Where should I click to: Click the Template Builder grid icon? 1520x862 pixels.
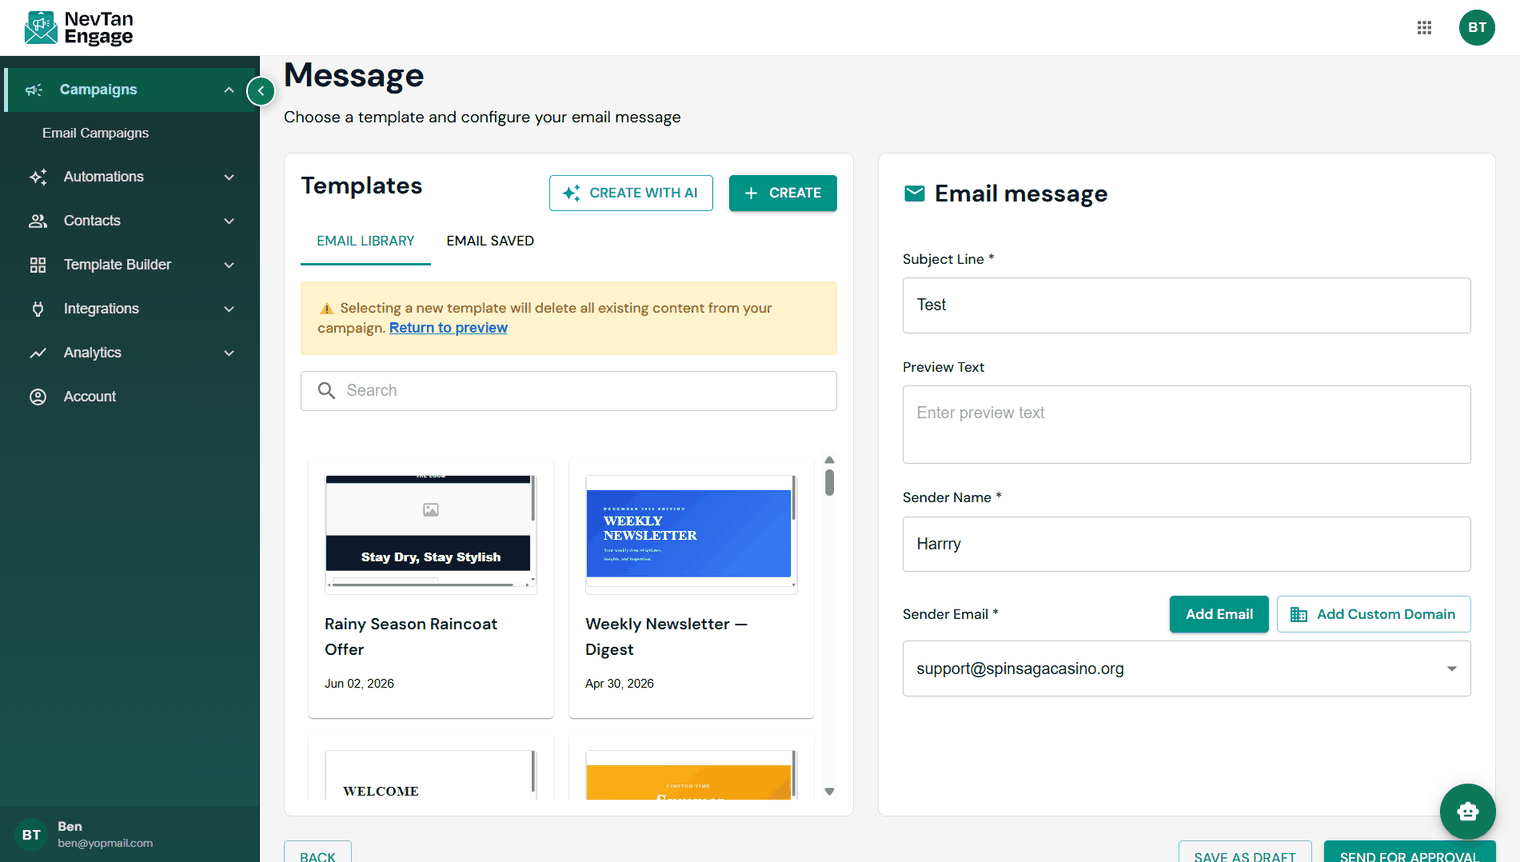(x=38, y=265)
